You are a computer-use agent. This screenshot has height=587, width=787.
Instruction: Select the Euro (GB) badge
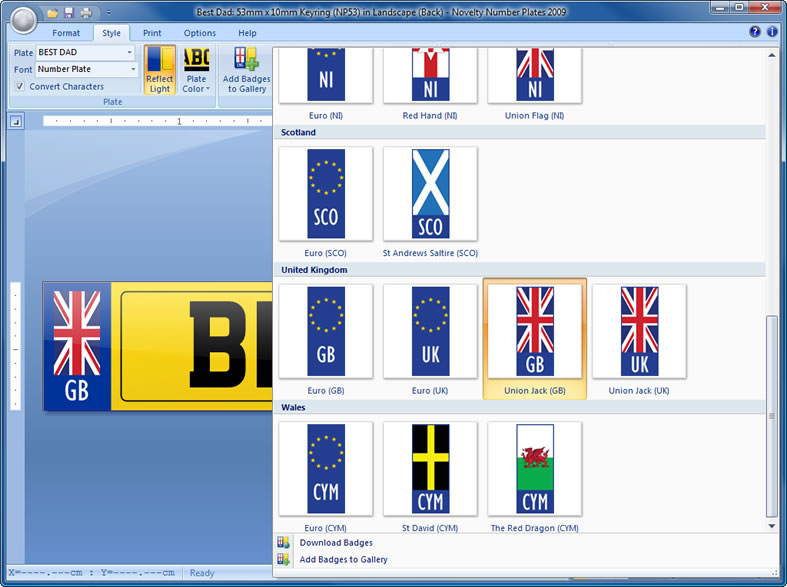(326, 339)
